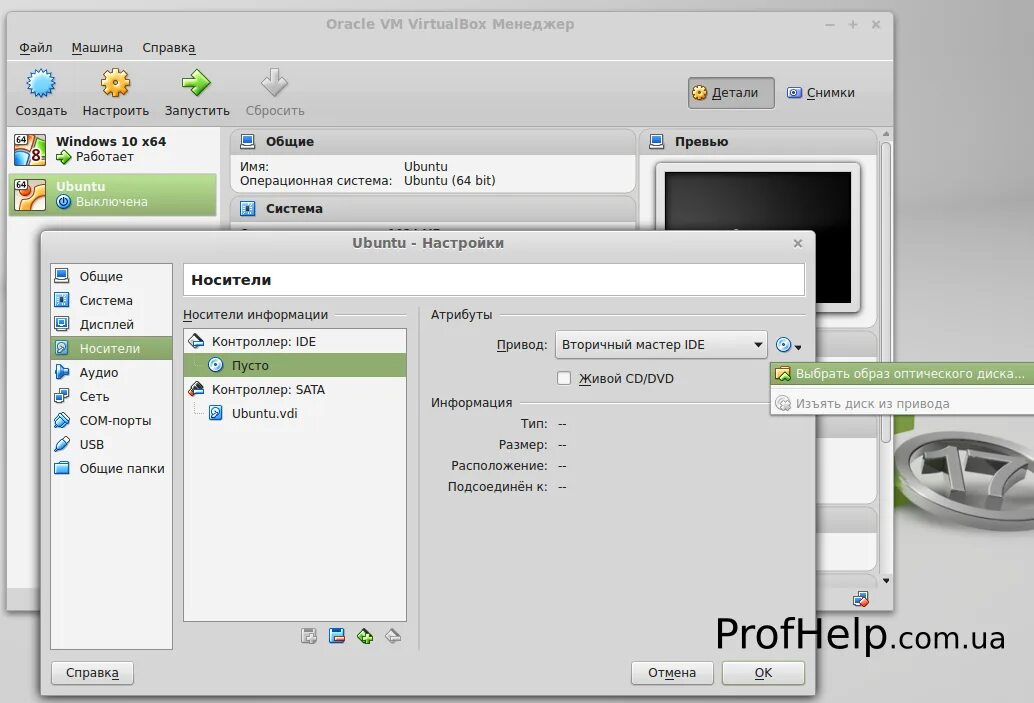The width and height of the screenshot is (1034, 703).
Task: Open VM settings via Настроить gear icon
Action: click(x=115, y=83)
